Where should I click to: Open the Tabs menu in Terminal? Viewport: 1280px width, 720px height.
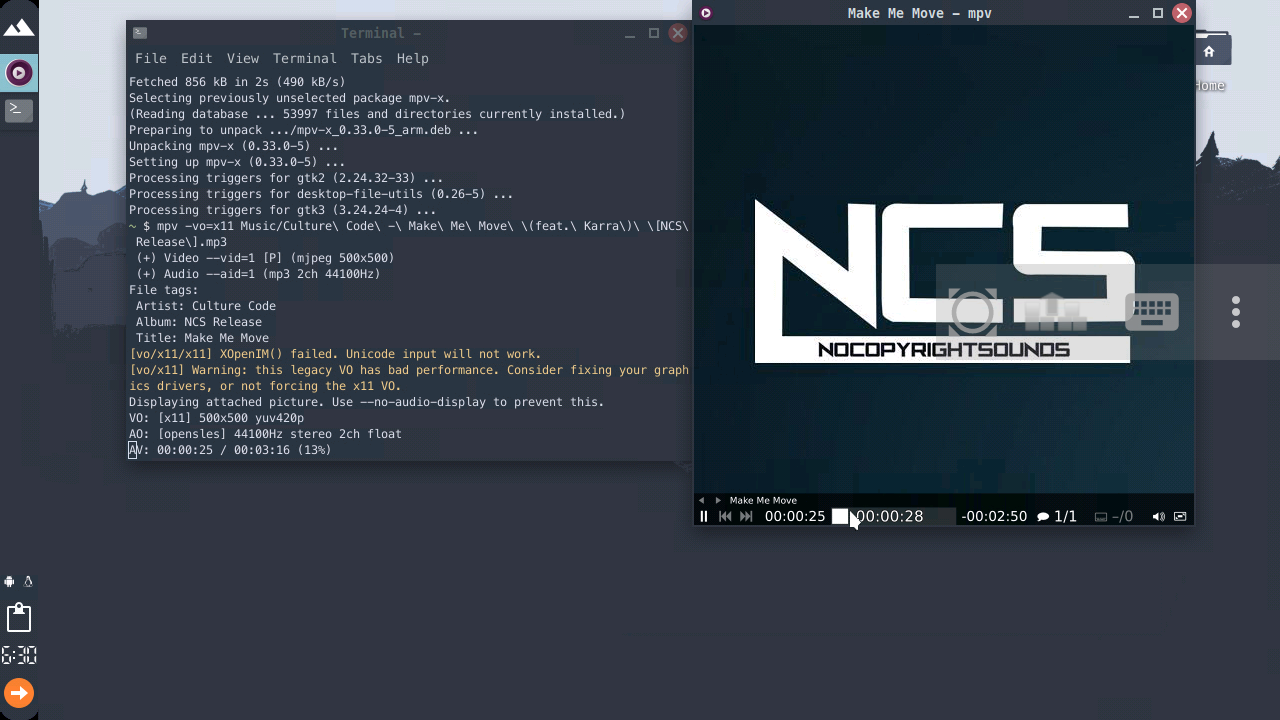point(366,58)
